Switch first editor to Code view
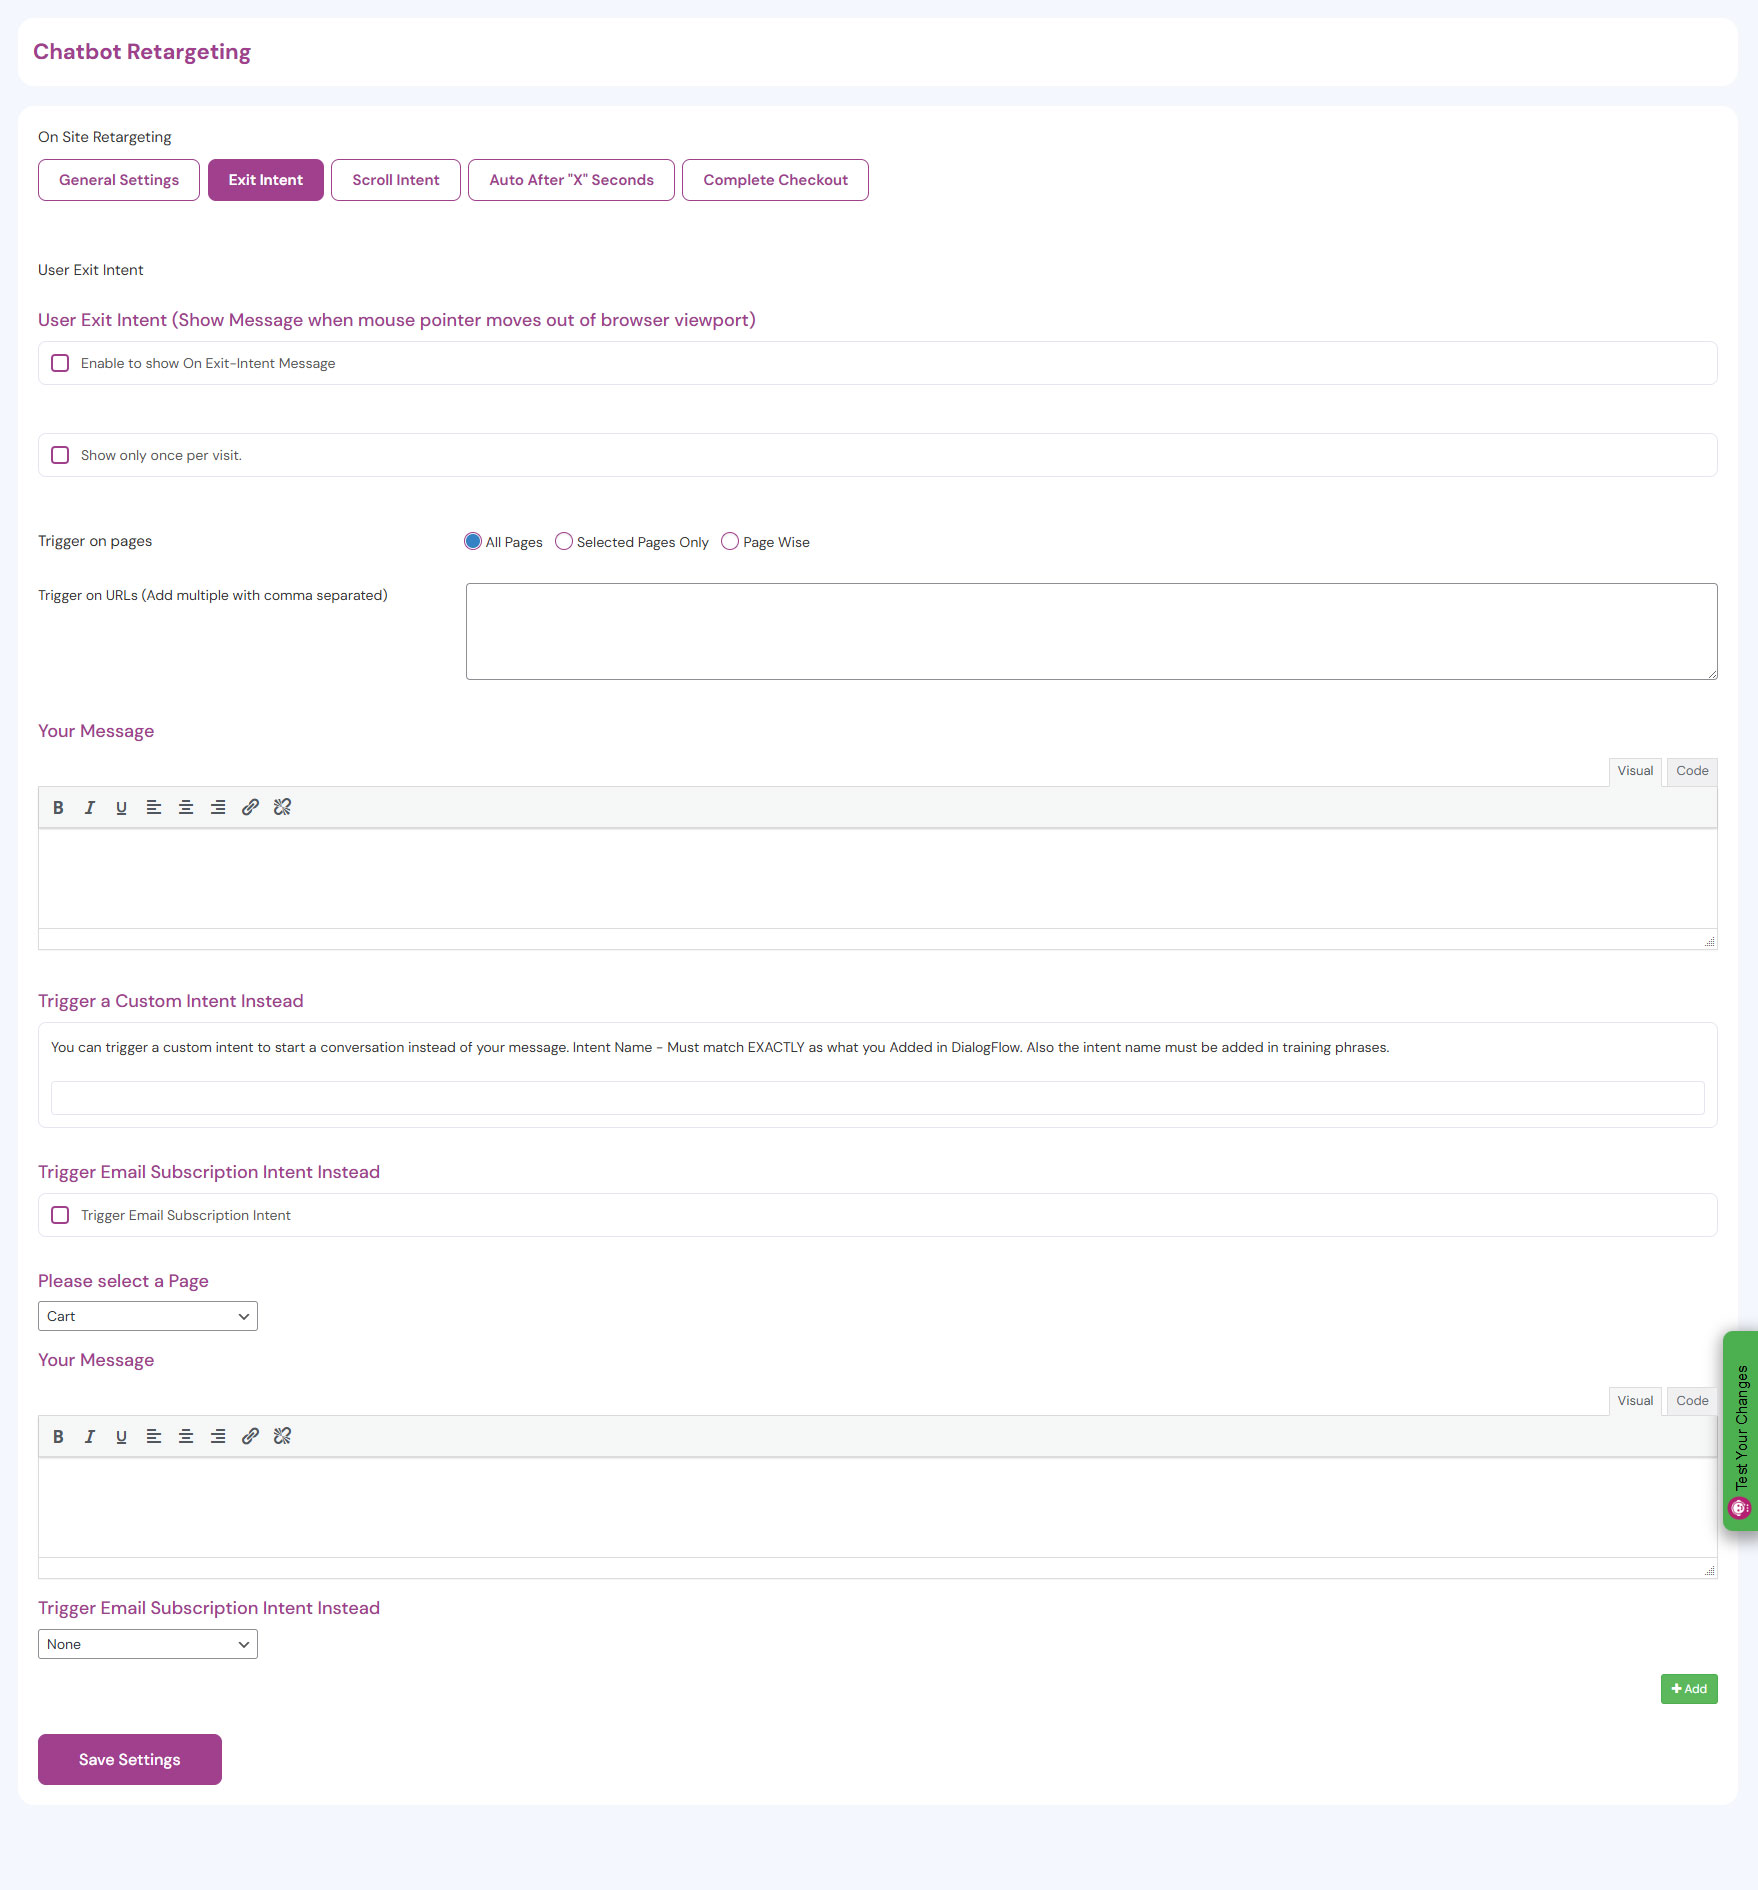Viewport: 1758px width, 1890px height. pyautogui.click(x=1692, y=771)
